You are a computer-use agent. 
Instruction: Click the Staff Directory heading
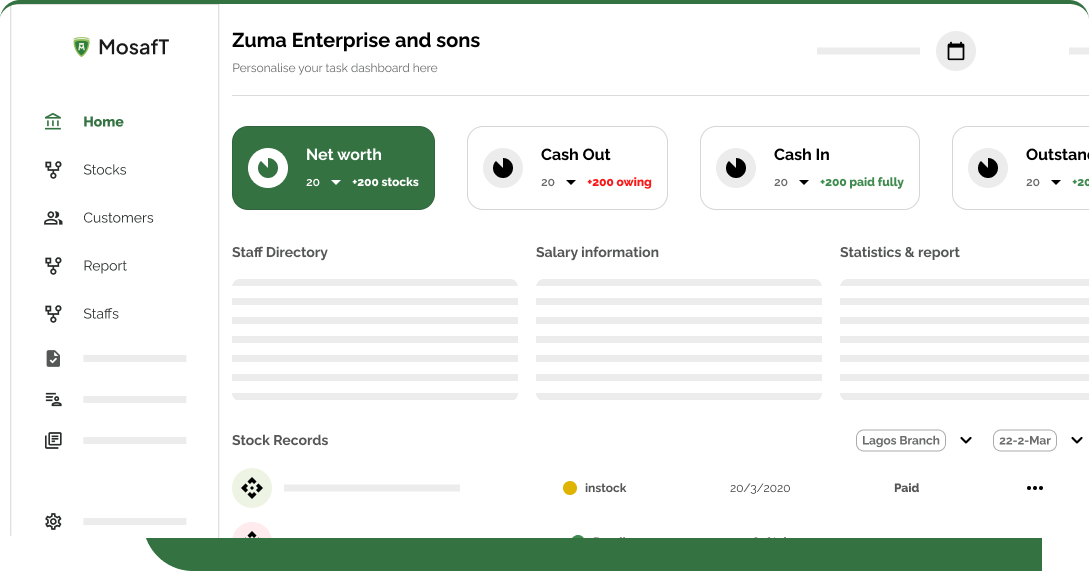(x=280, y=252)
